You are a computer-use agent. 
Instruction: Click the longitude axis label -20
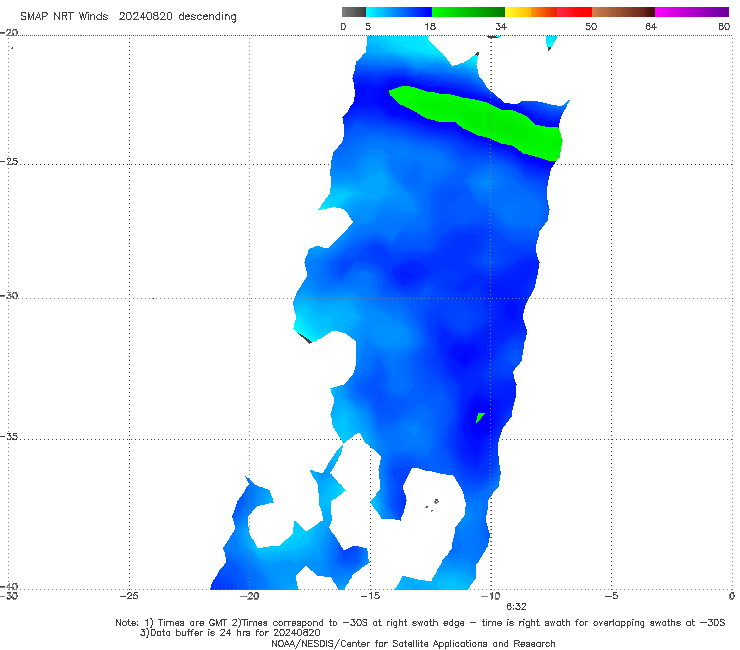point(250,596)
